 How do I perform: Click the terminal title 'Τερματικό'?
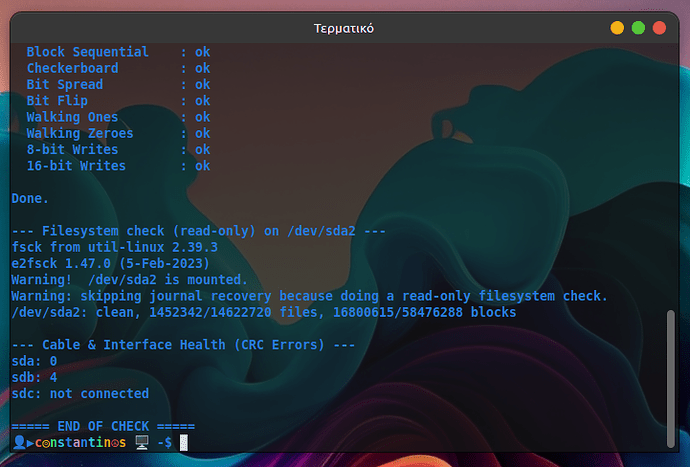(344, 29)
